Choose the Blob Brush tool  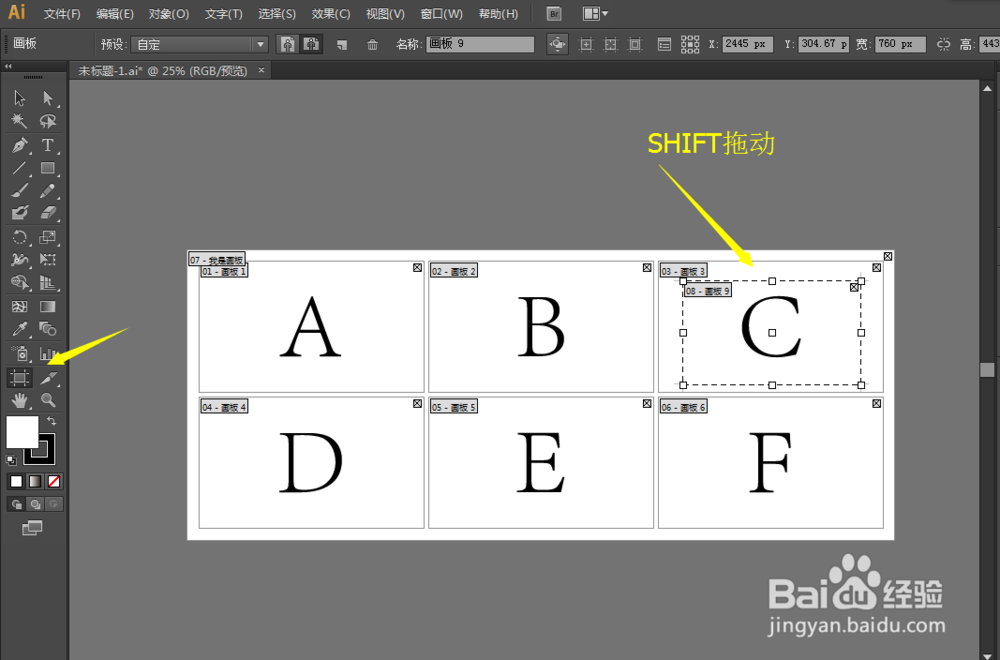[19, 213]
